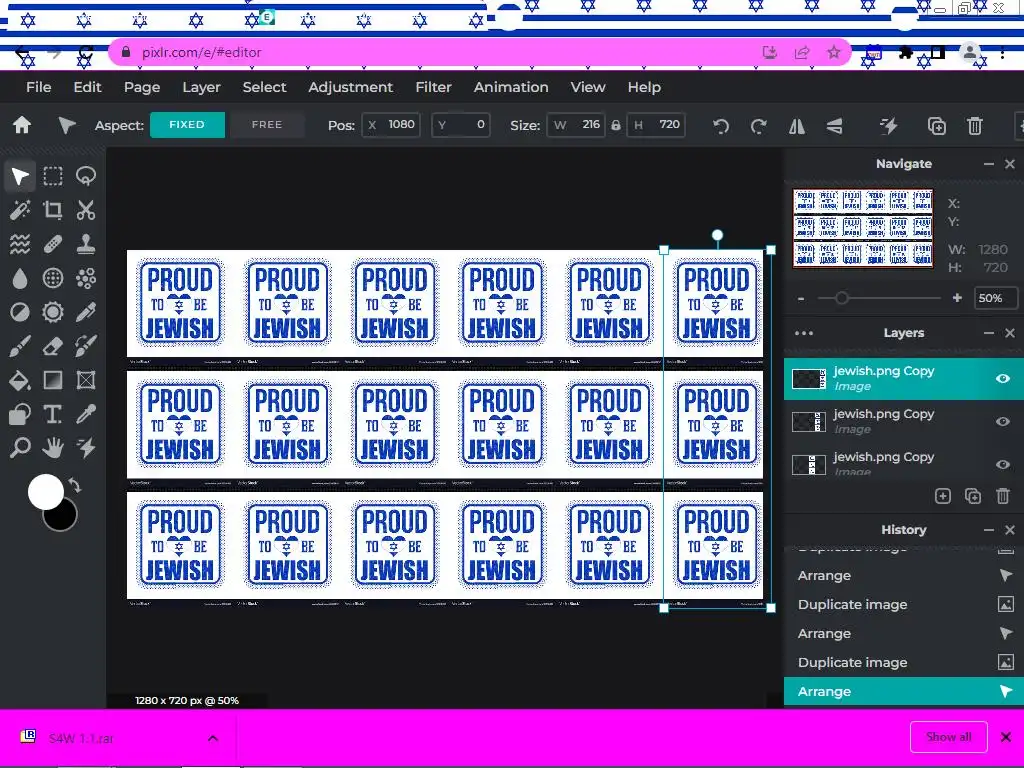
Task: Hide the selected top jewish.png Copy layer
Action: (x=1002, y=379)
